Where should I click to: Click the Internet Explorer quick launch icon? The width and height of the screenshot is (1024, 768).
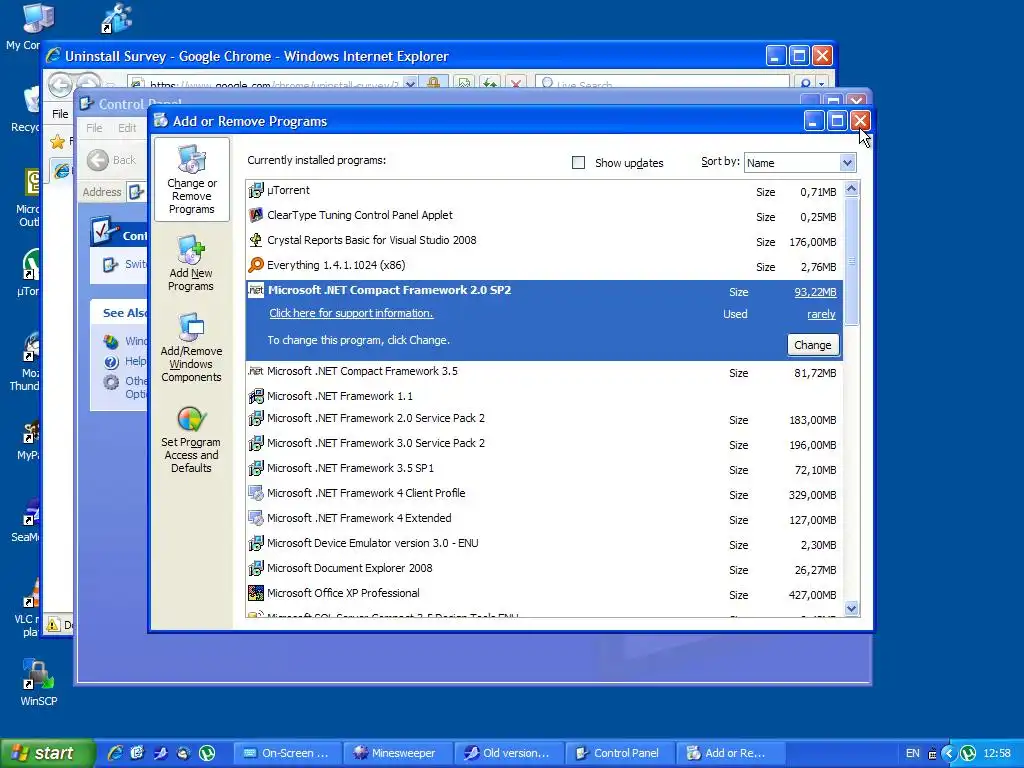(115, 753)
